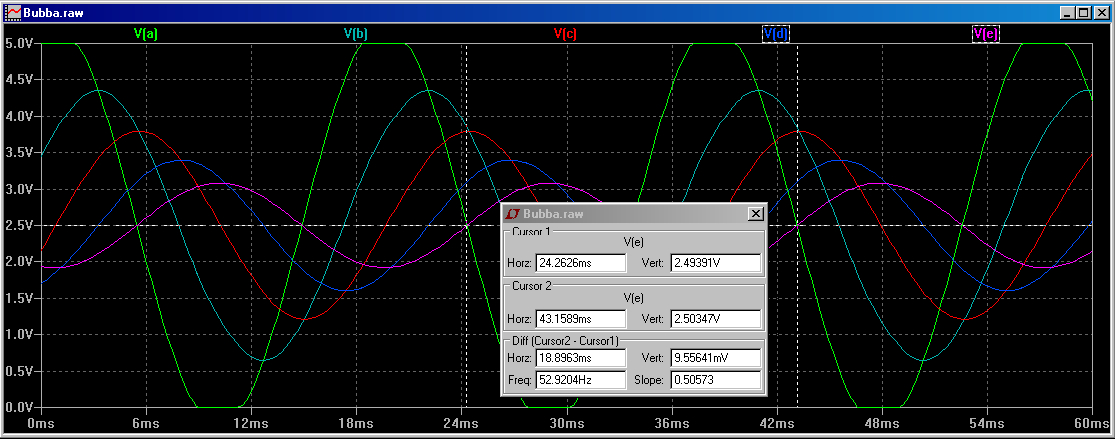Click the main Bubba.raw window title bar
The width and height of the screenshot is (1115, 439).
[x=558, y=12]
